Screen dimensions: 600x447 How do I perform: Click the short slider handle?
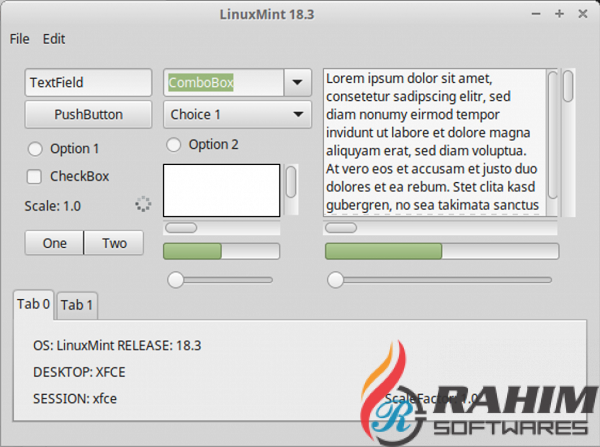(176, 280)
